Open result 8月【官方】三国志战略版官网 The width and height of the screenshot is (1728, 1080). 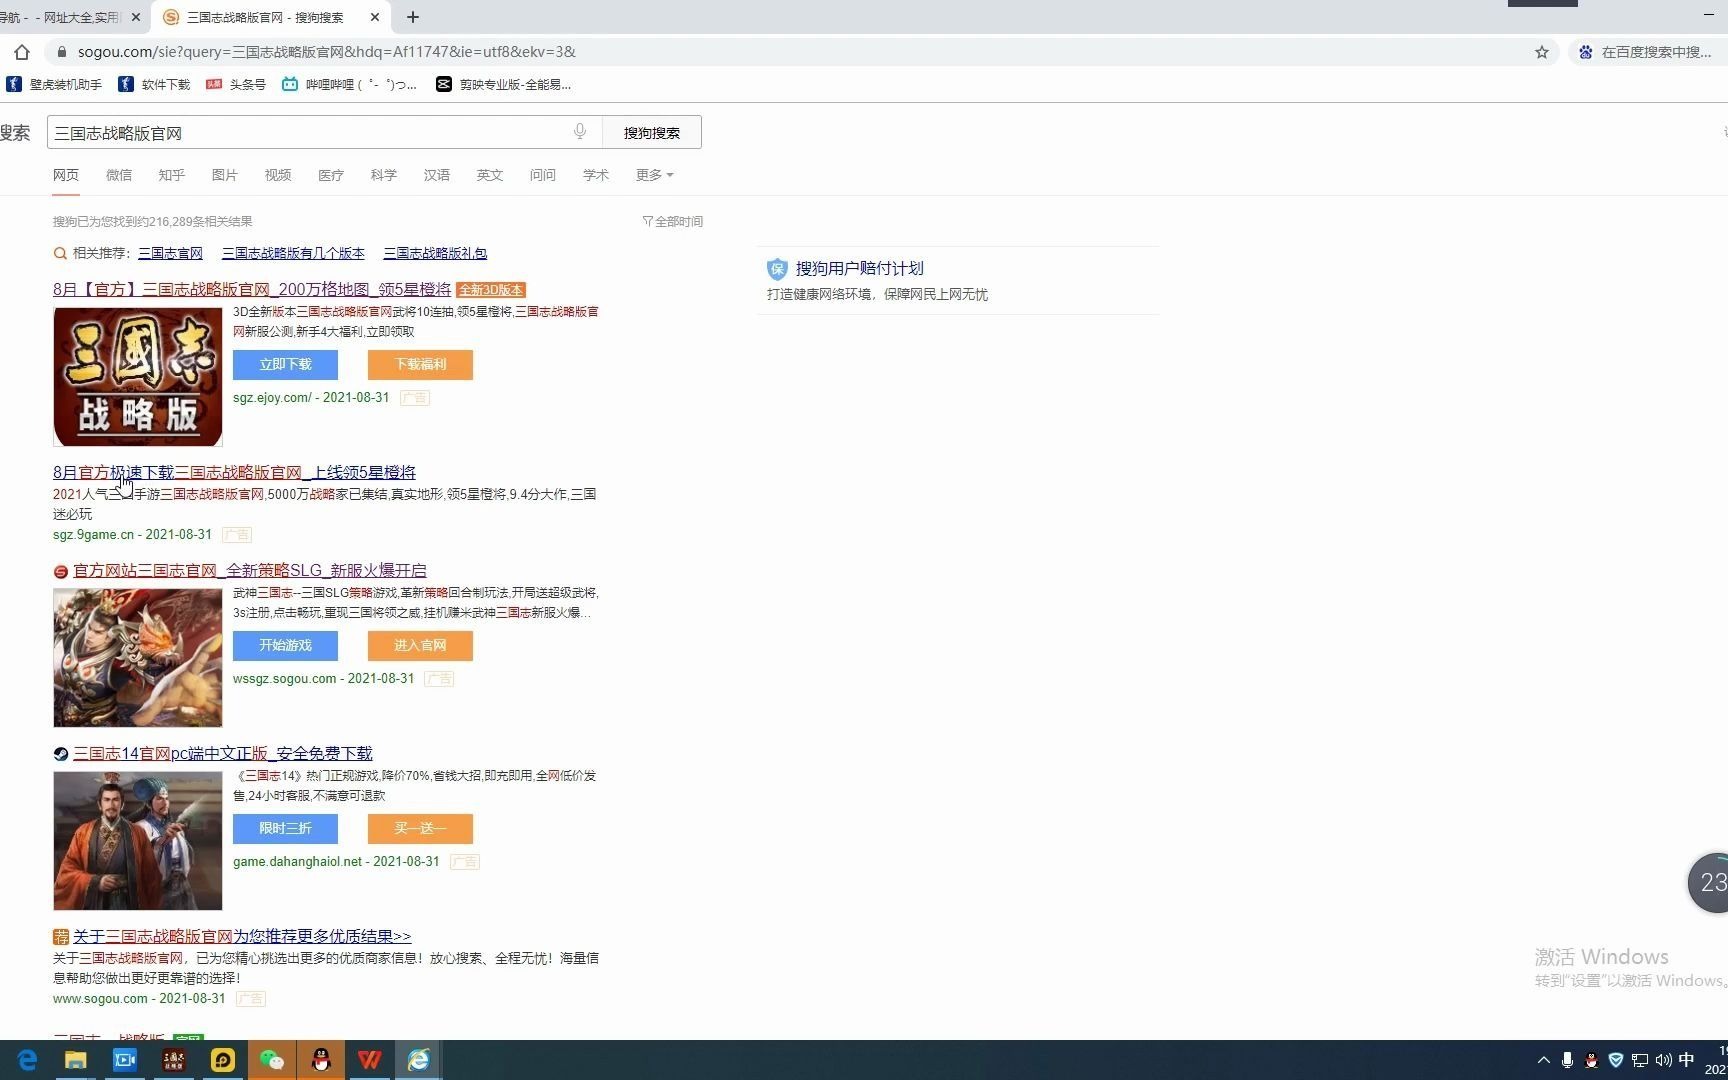pos(252,289)
